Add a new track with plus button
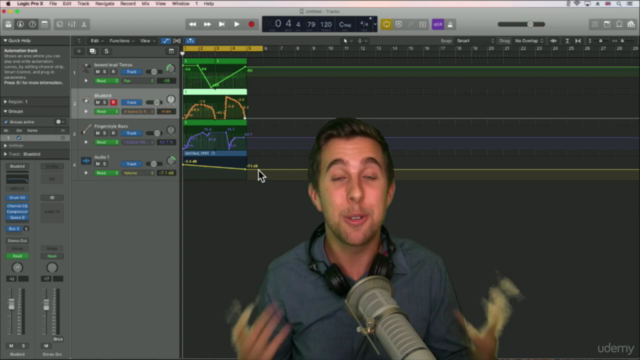 [79, 51]
